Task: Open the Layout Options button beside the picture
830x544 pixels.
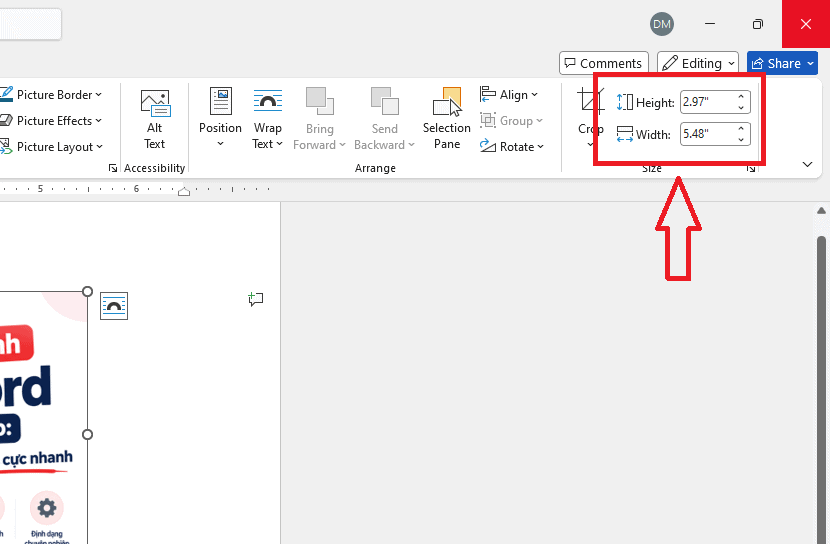Action: (114, 306)
